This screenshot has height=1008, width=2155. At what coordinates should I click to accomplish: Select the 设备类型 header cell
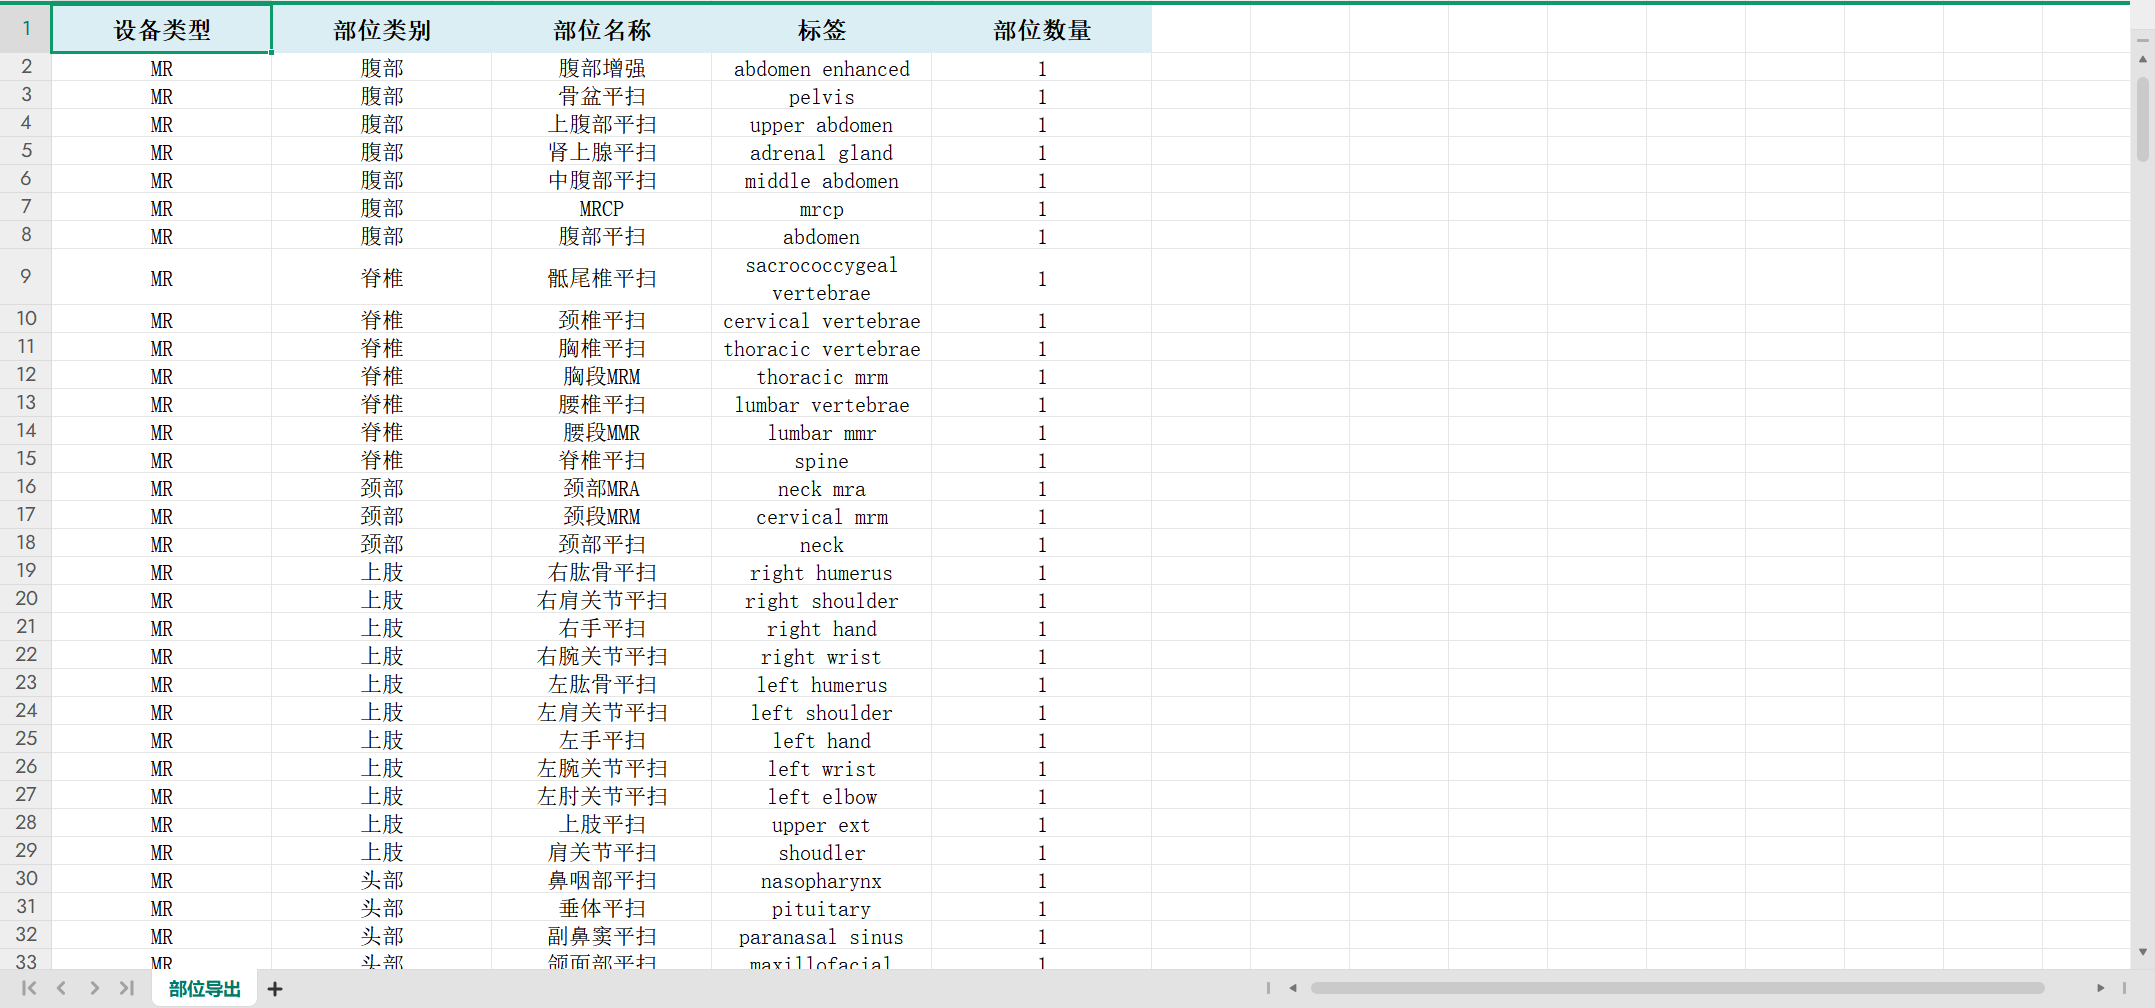pyautogui.click(x=162, y=30)
